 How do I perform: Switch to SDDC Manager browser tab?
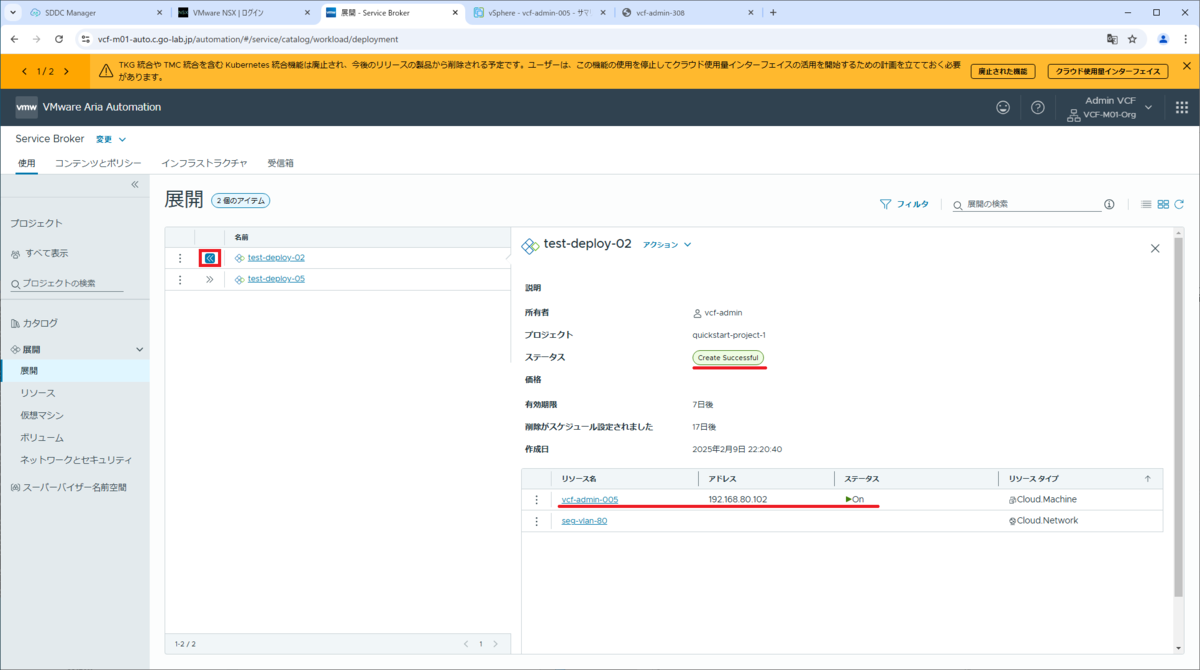[x=97, y=13]
